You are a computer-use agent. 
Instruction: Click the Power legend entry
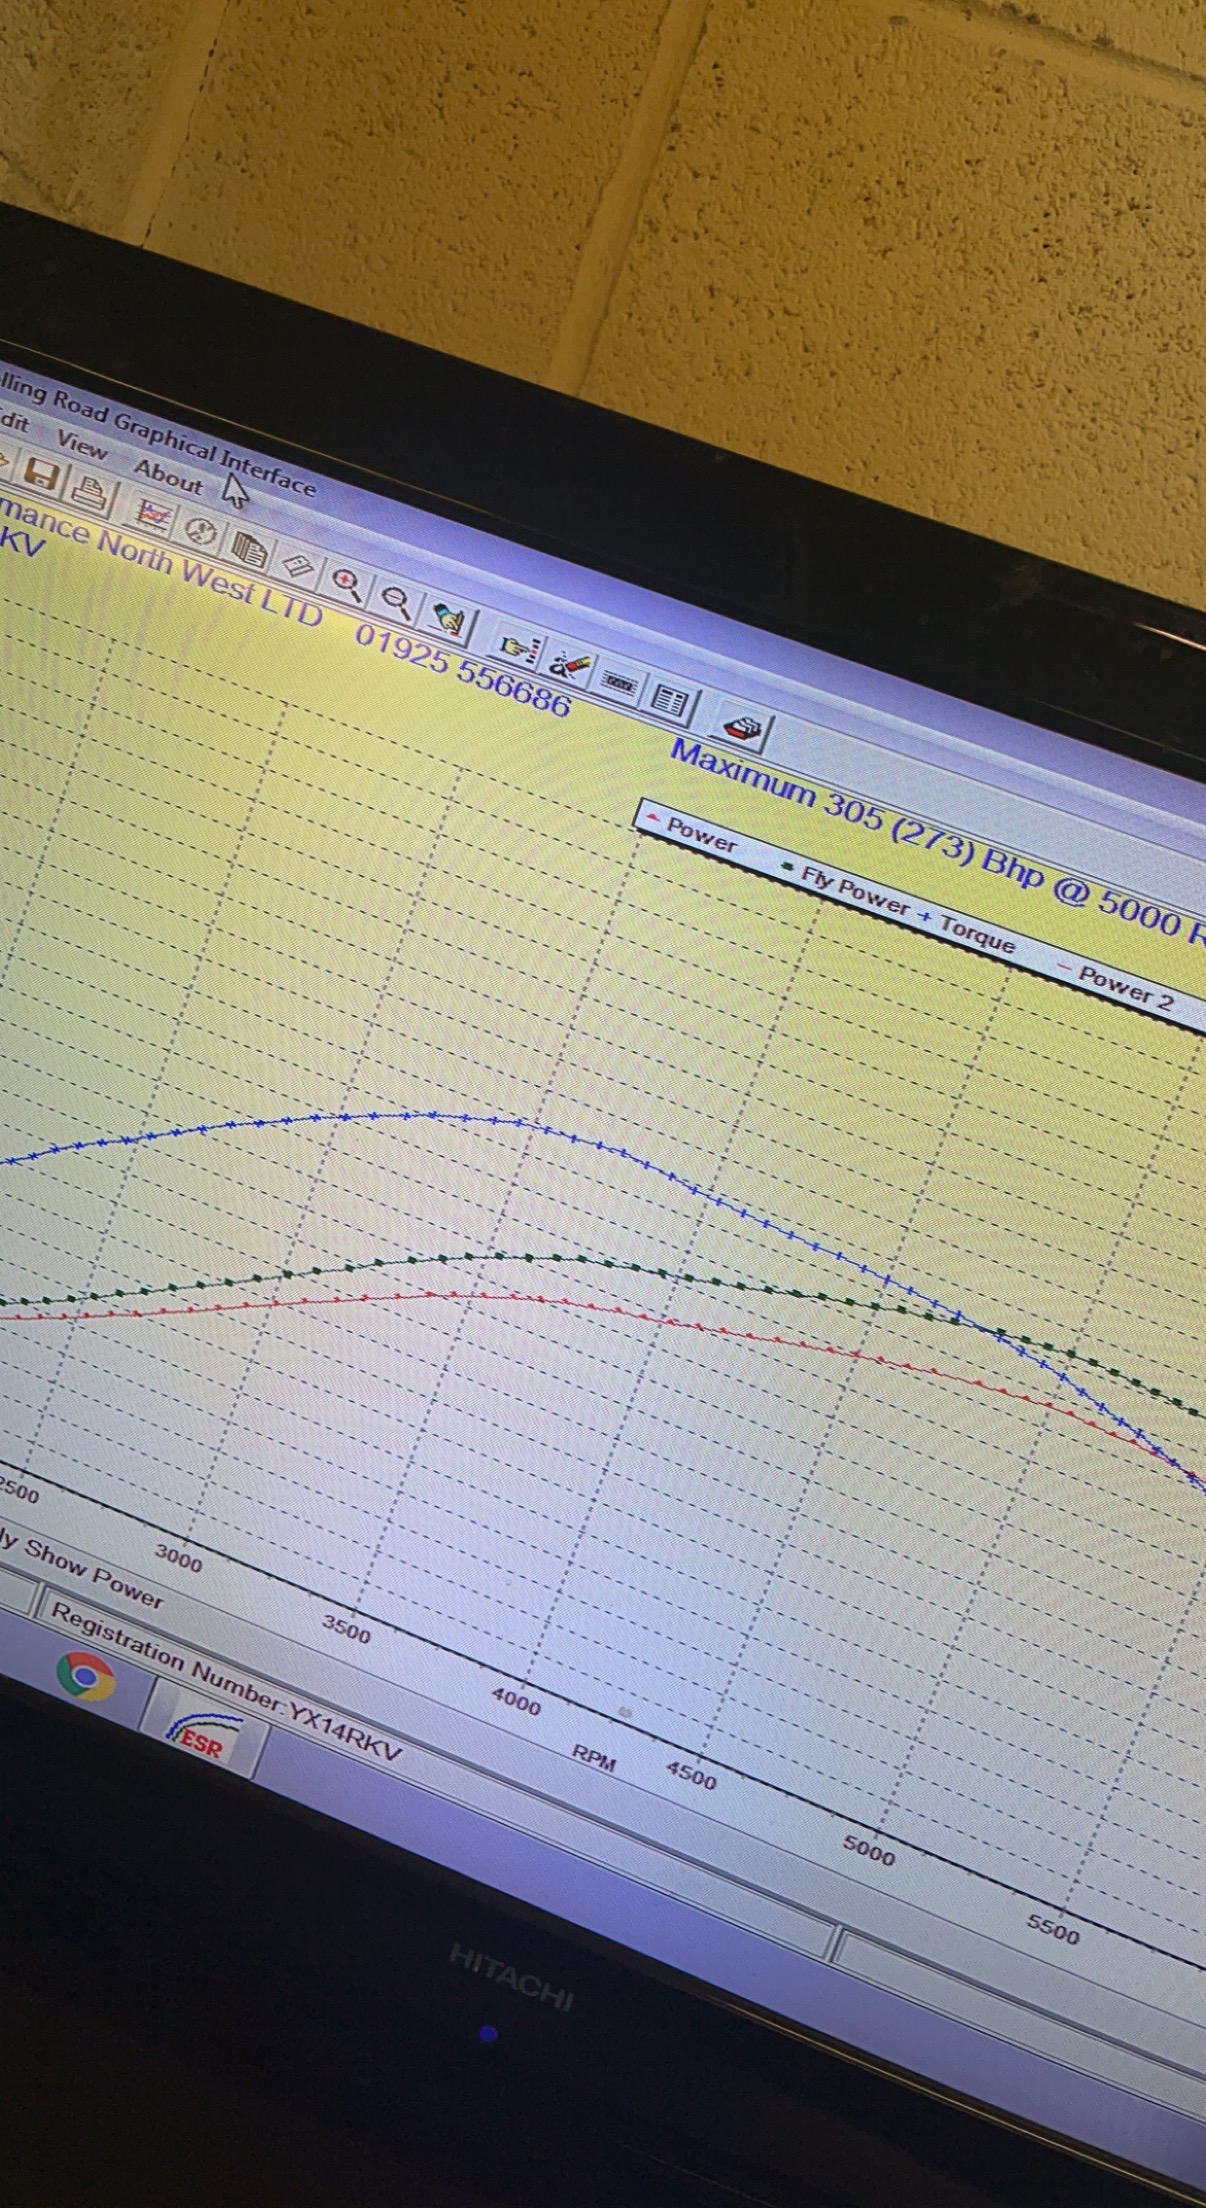click(692, 832)
